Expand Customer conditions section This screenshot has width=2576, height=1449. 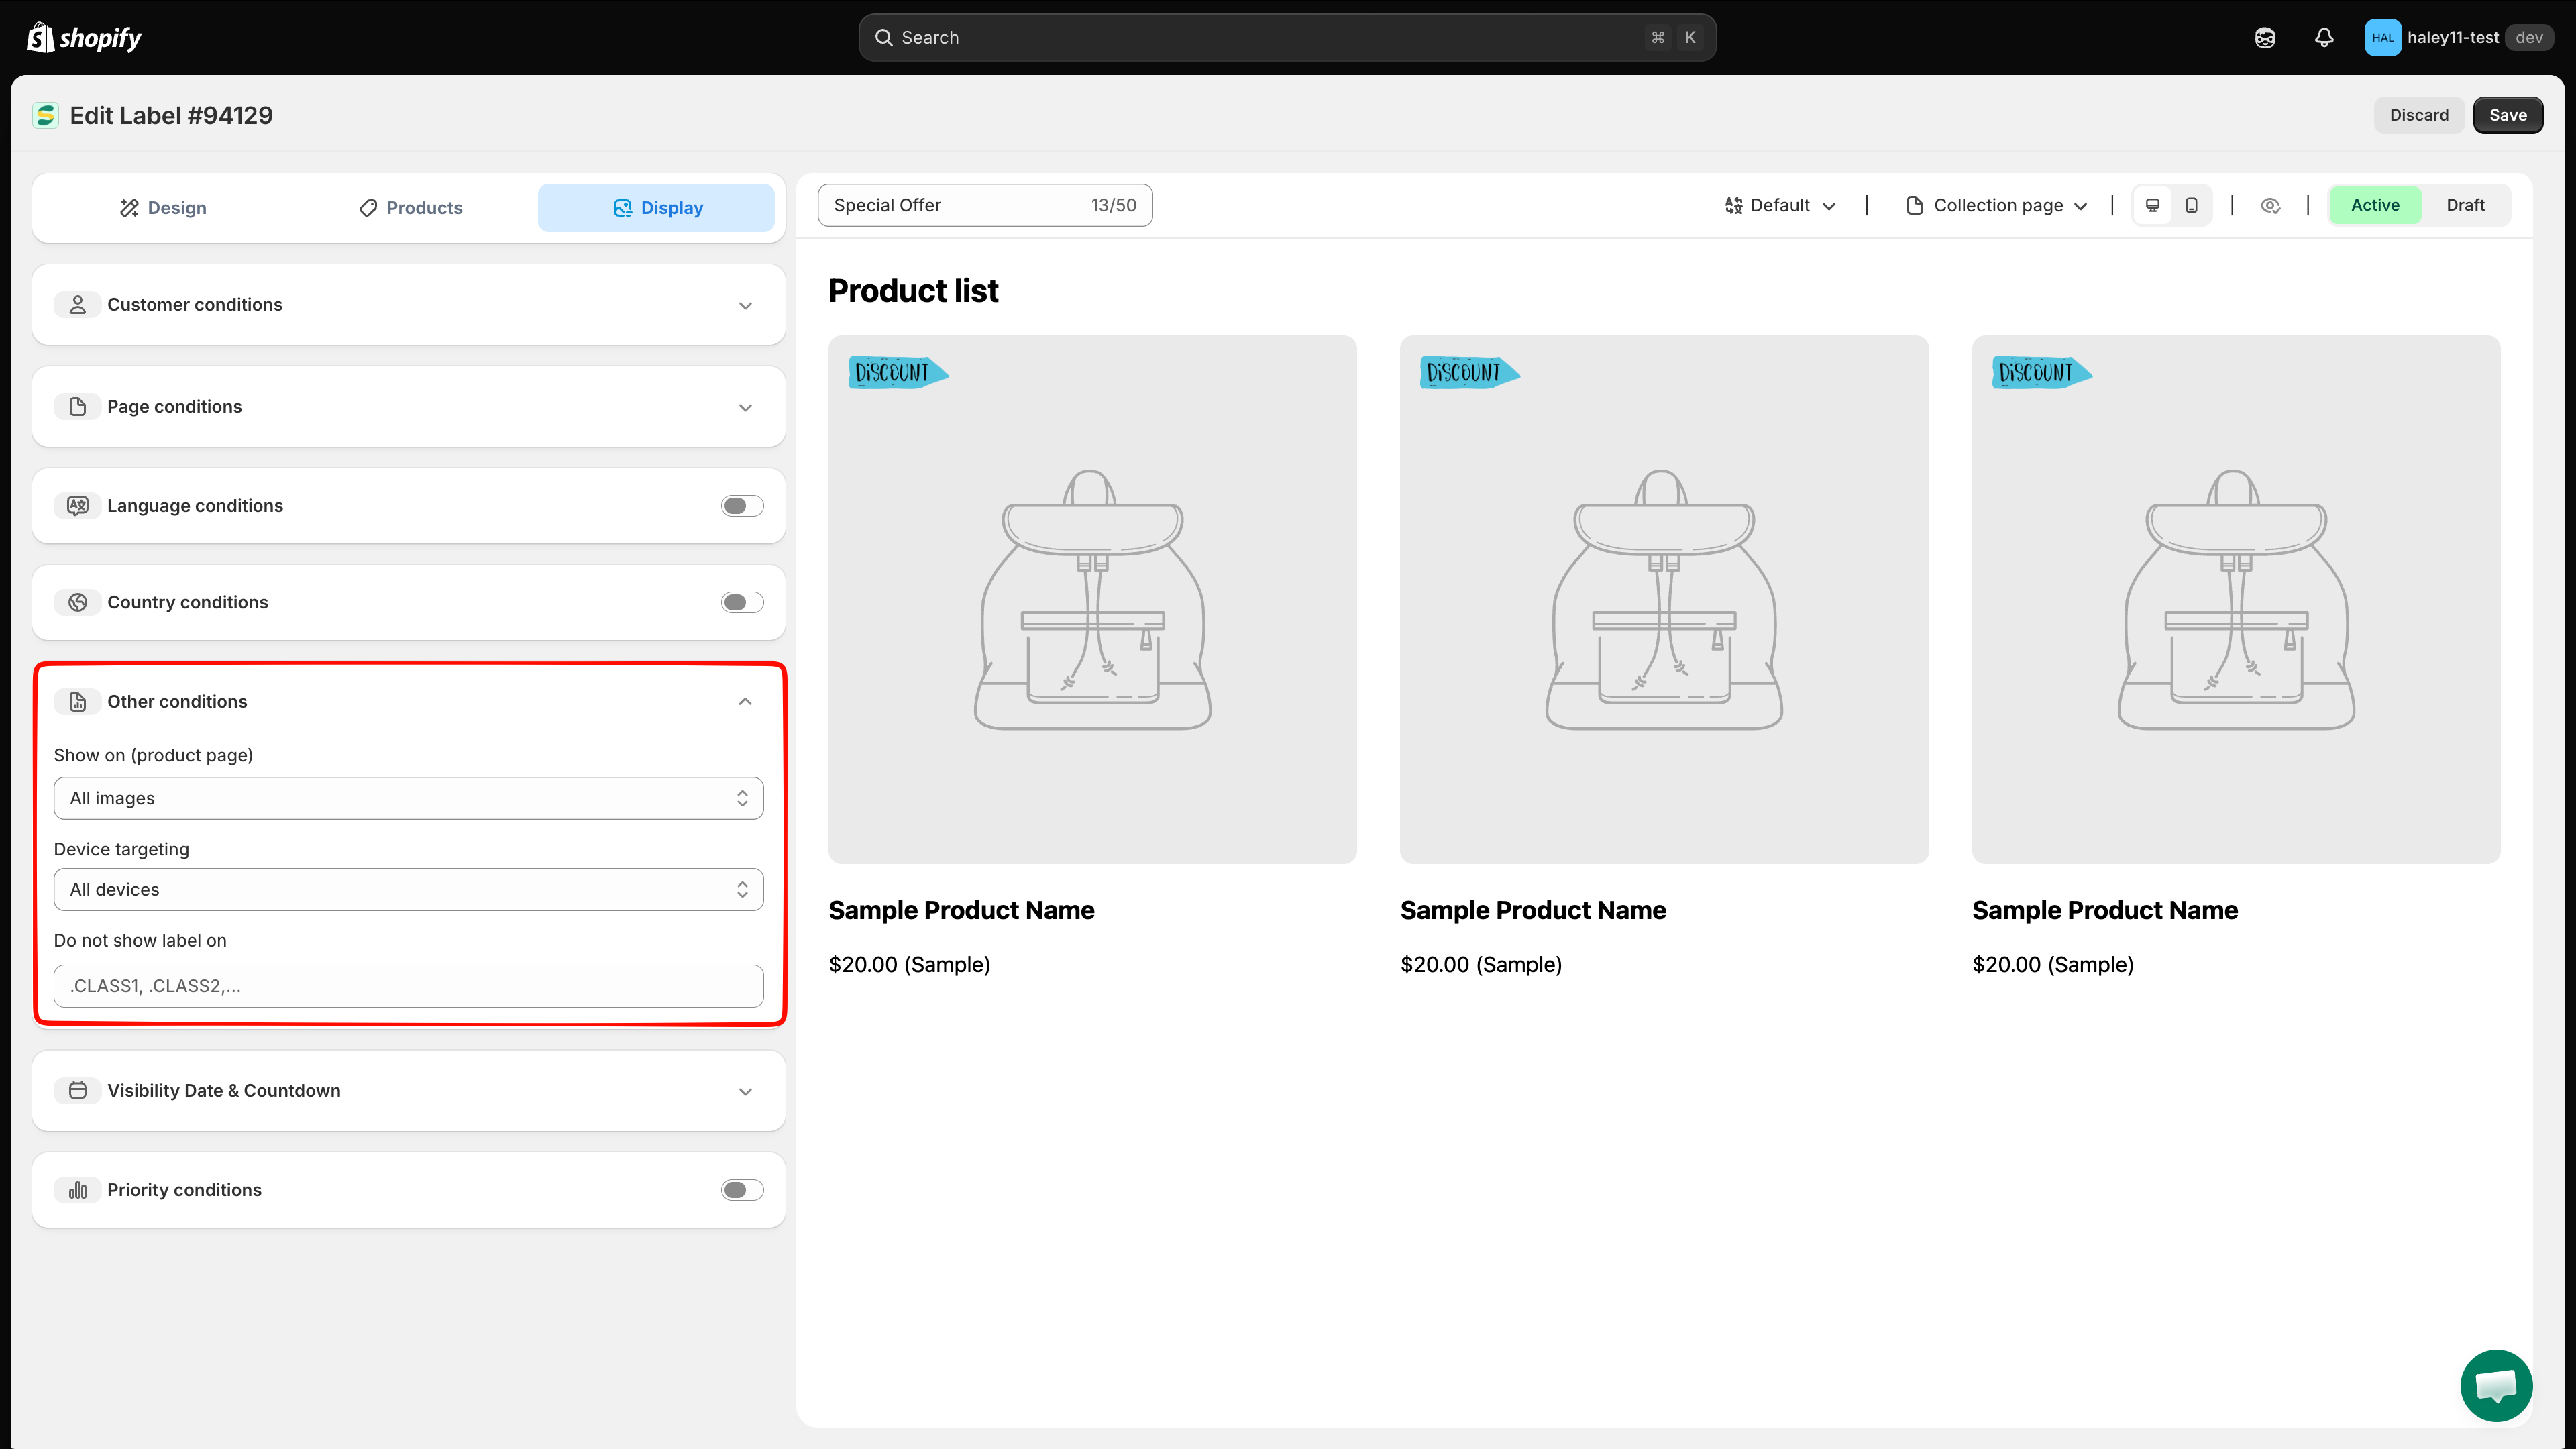745,305
